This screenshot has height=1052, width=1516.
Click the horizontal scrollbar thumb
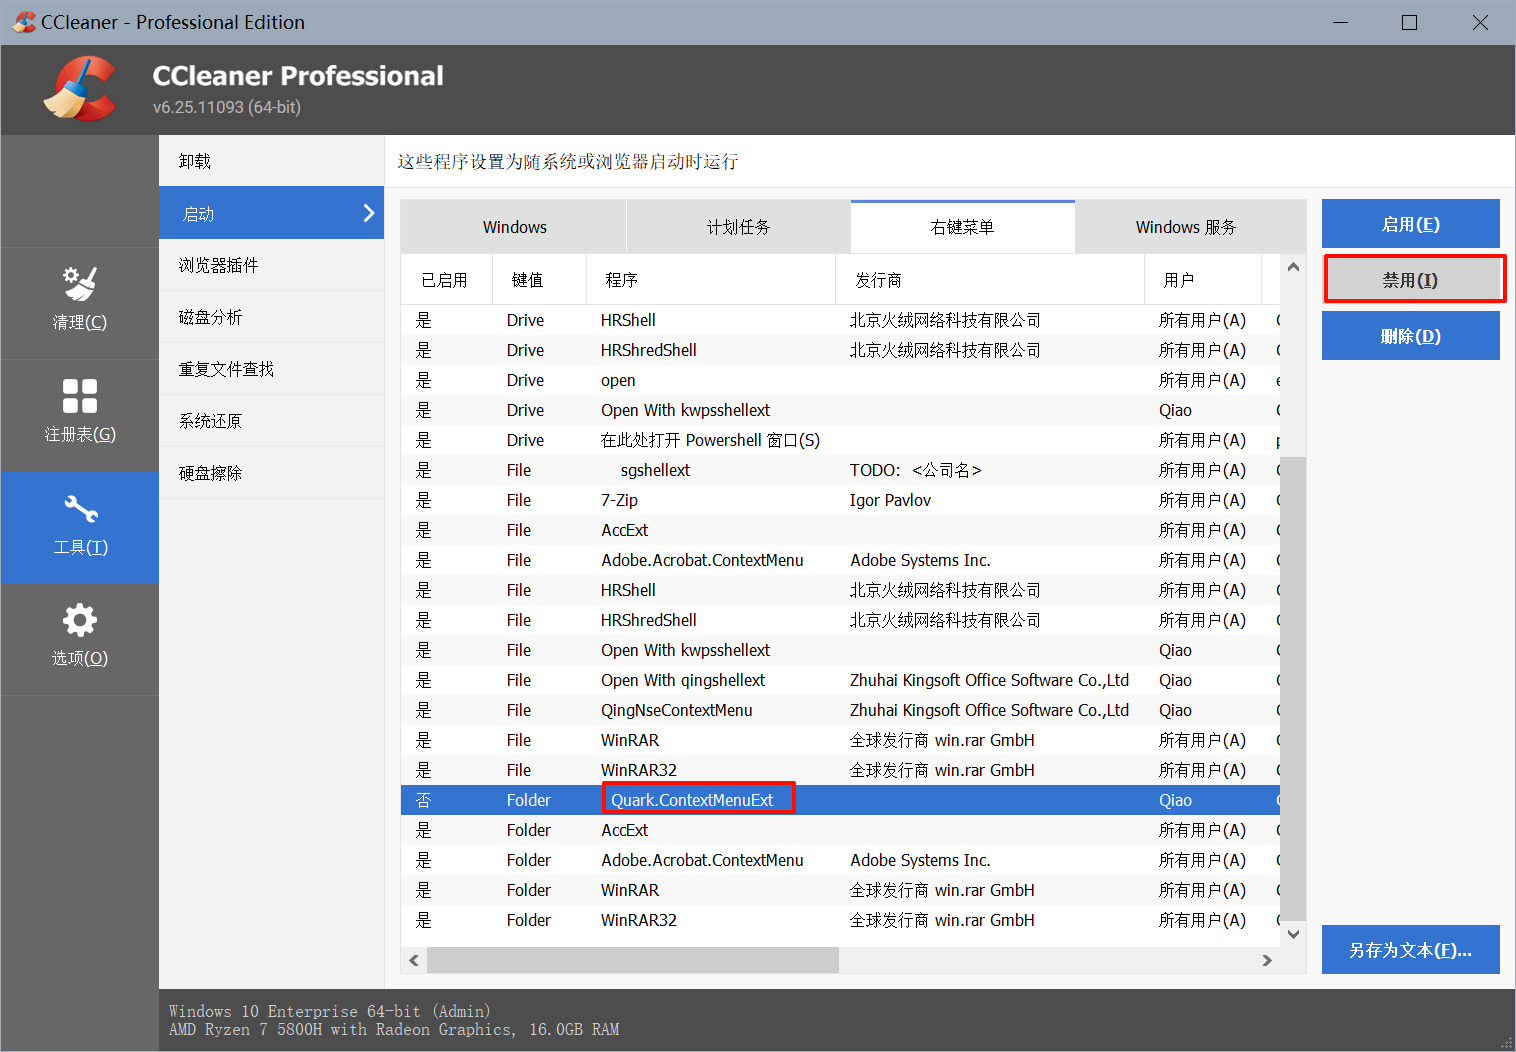pyautogui.click(x=632, y=960)
